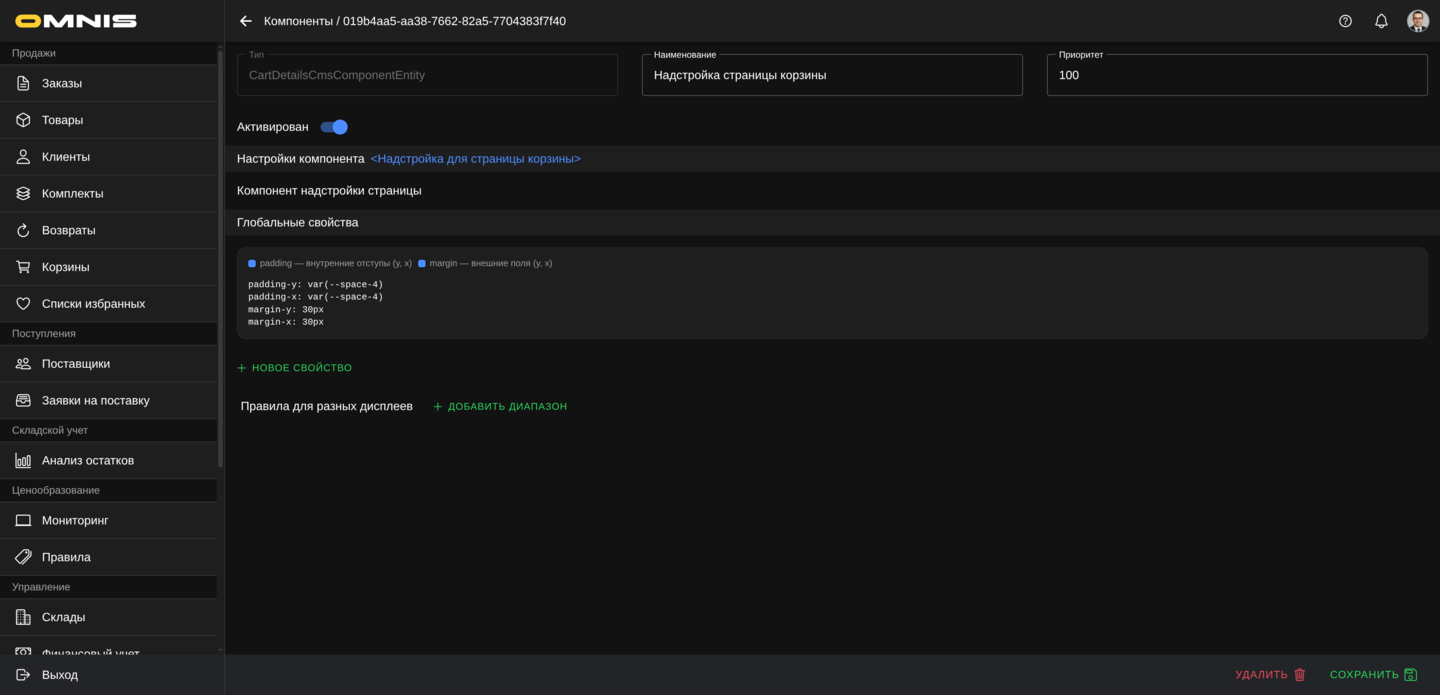This screenshot has height=695, width=1440.
Task: Open the Возвраты menu item
Action: [x=68, y=230]
